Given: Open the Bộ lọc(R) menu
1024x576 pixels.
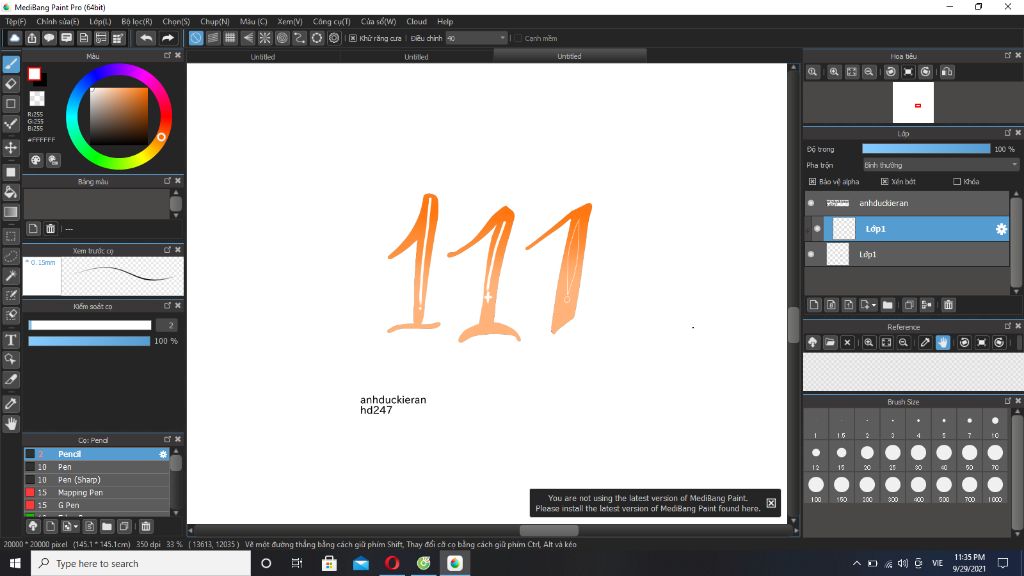Looking at the screenshot, I should coord(136,22).
